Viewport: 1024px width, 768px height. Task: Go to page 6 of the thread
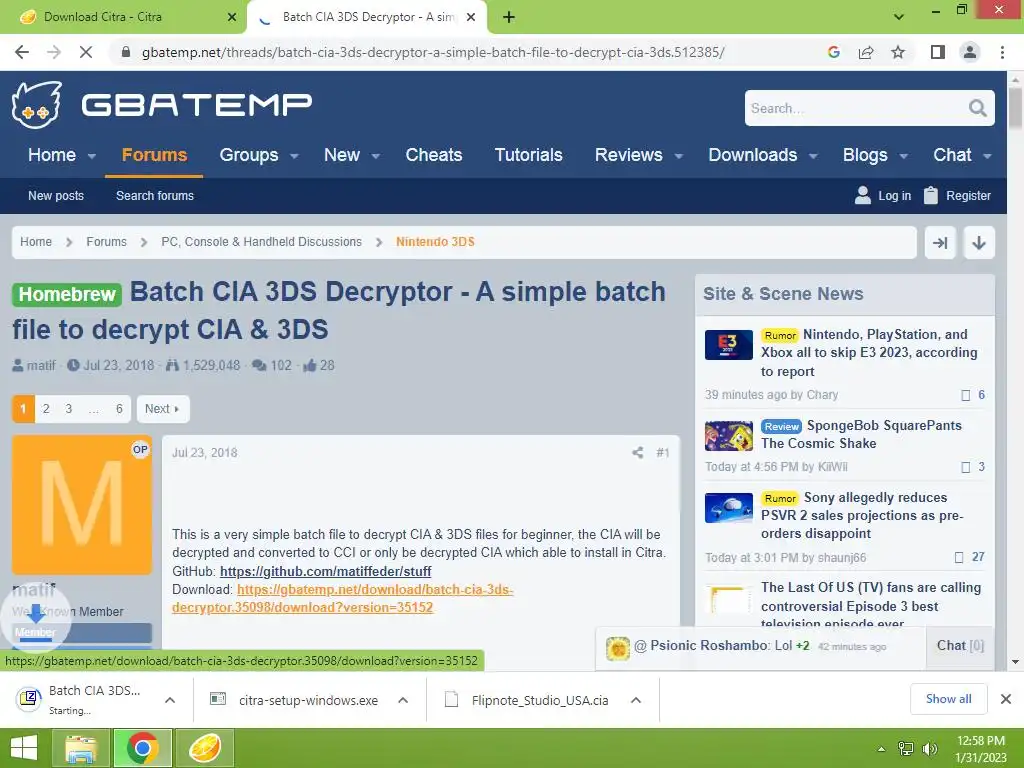coord(119,409)
